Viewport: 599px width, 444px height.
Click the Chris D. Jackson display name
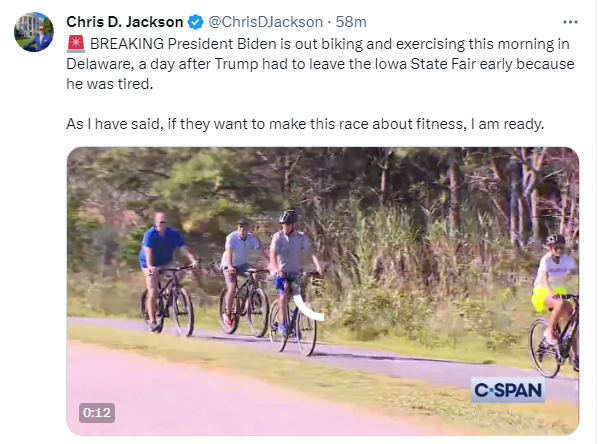click(x=125, y=22)
